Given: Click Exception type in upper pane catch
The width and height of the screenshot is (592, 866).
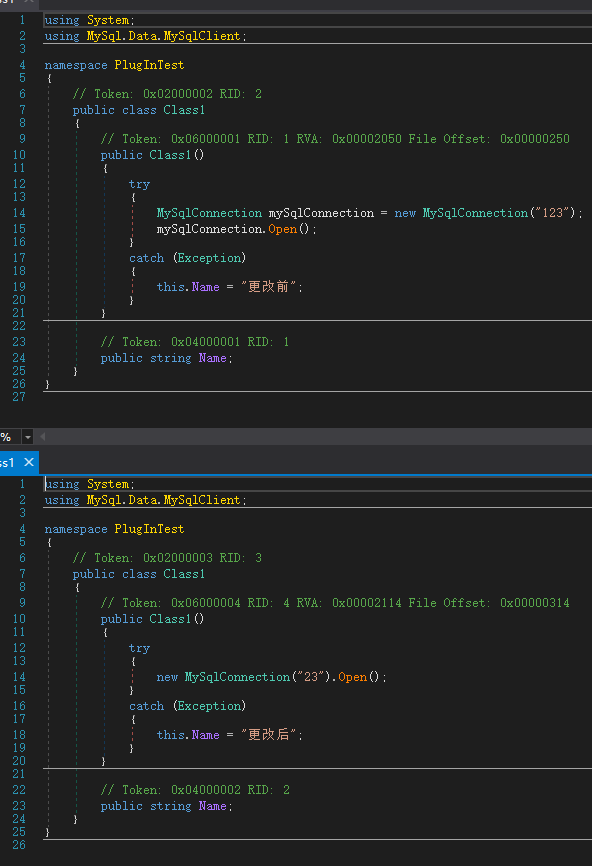Looking at the screenshot, I should (209, 258).
